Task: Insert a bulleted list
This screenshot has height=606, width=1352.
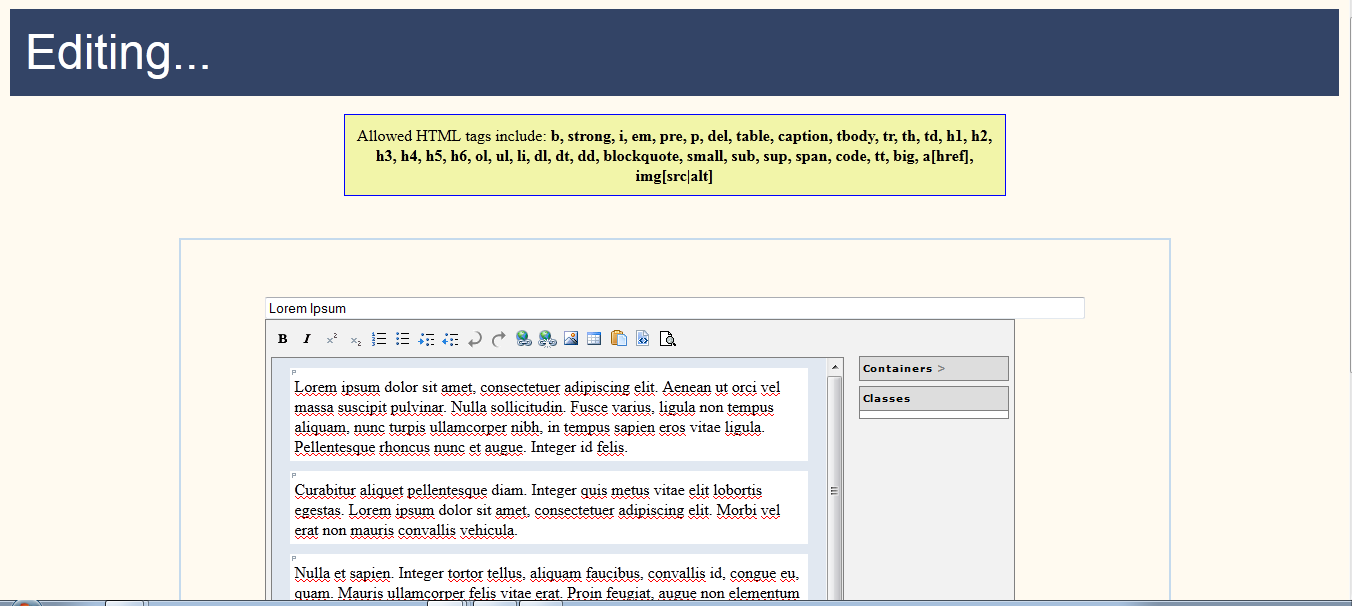Action: [x=403, y=338]
